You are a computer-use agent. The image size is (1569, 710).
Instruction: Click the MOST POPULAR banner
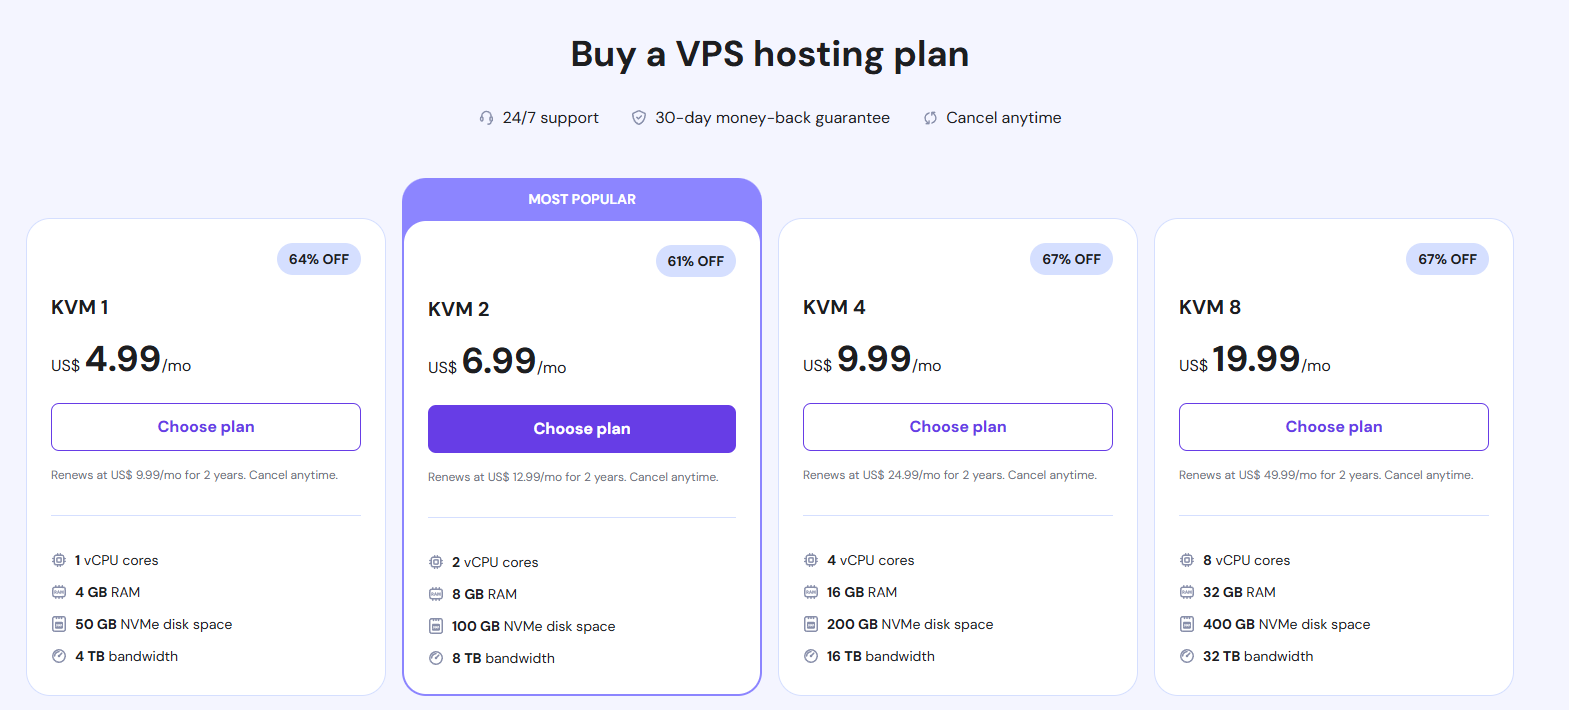tap(582, 199)
